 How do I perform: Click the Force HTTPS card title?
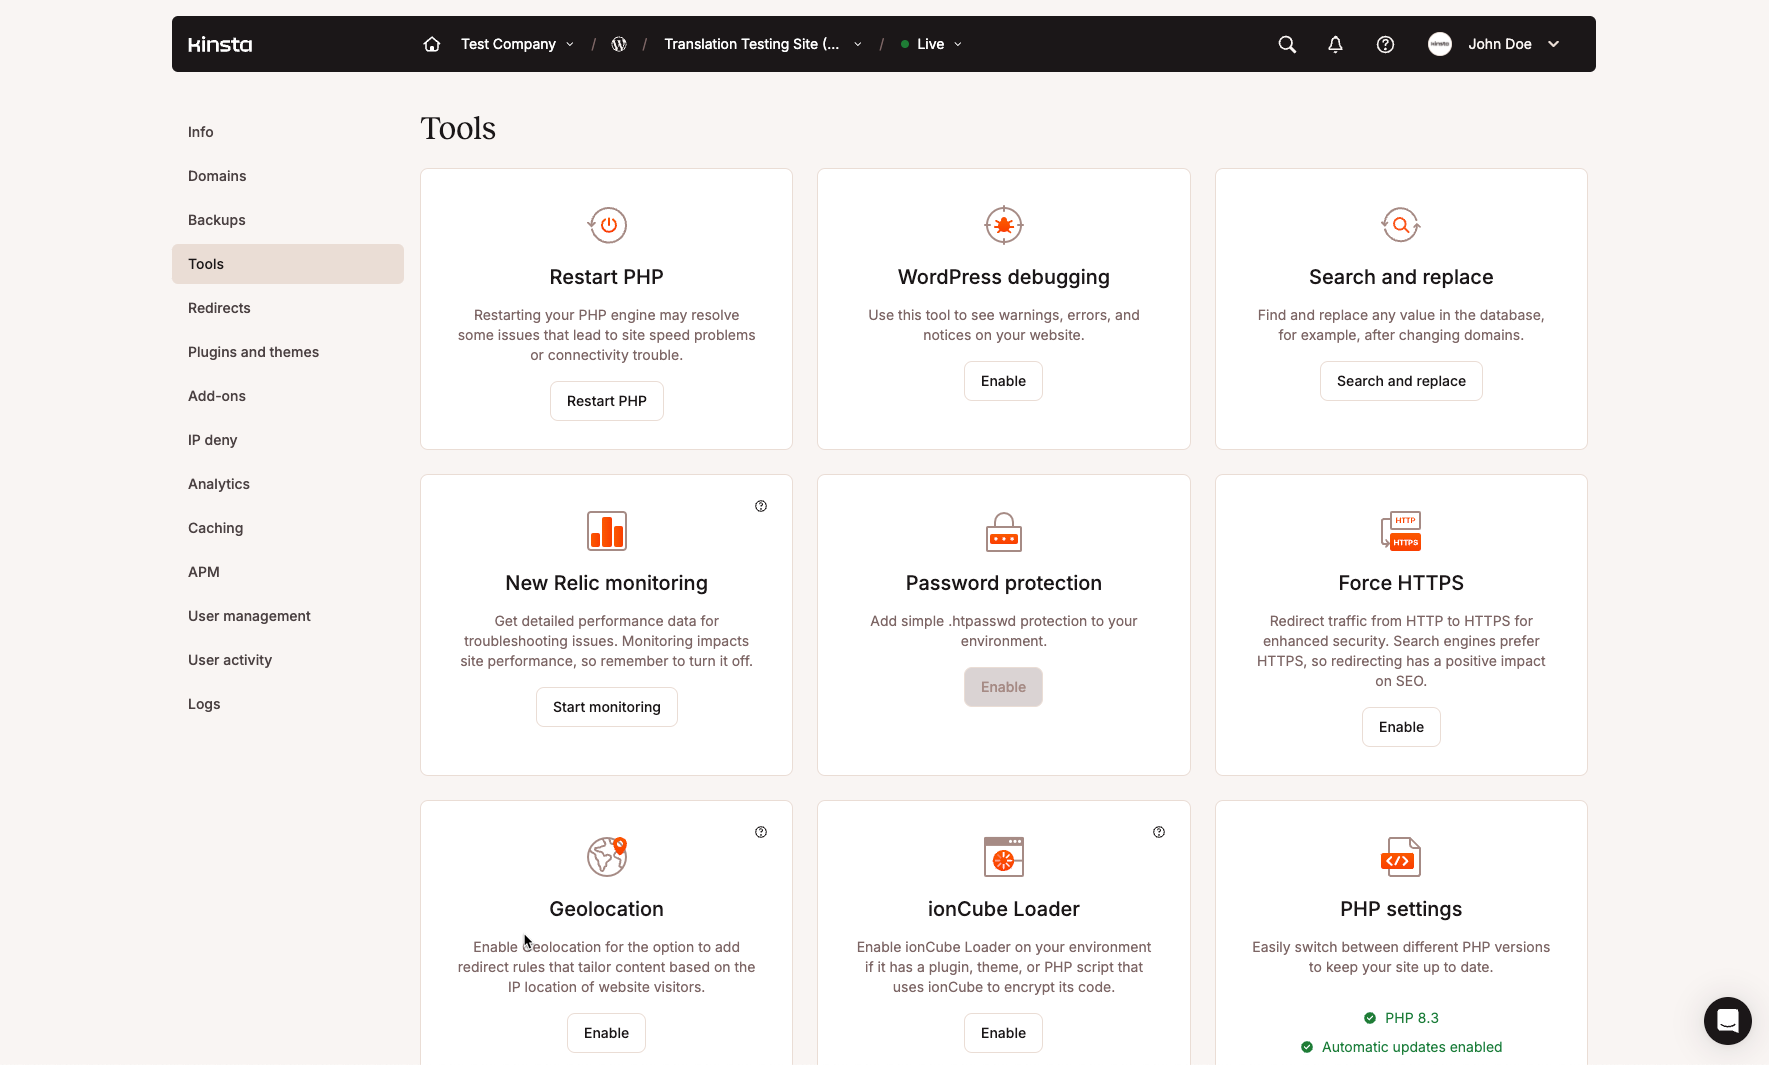click(x=1401, y=583)
